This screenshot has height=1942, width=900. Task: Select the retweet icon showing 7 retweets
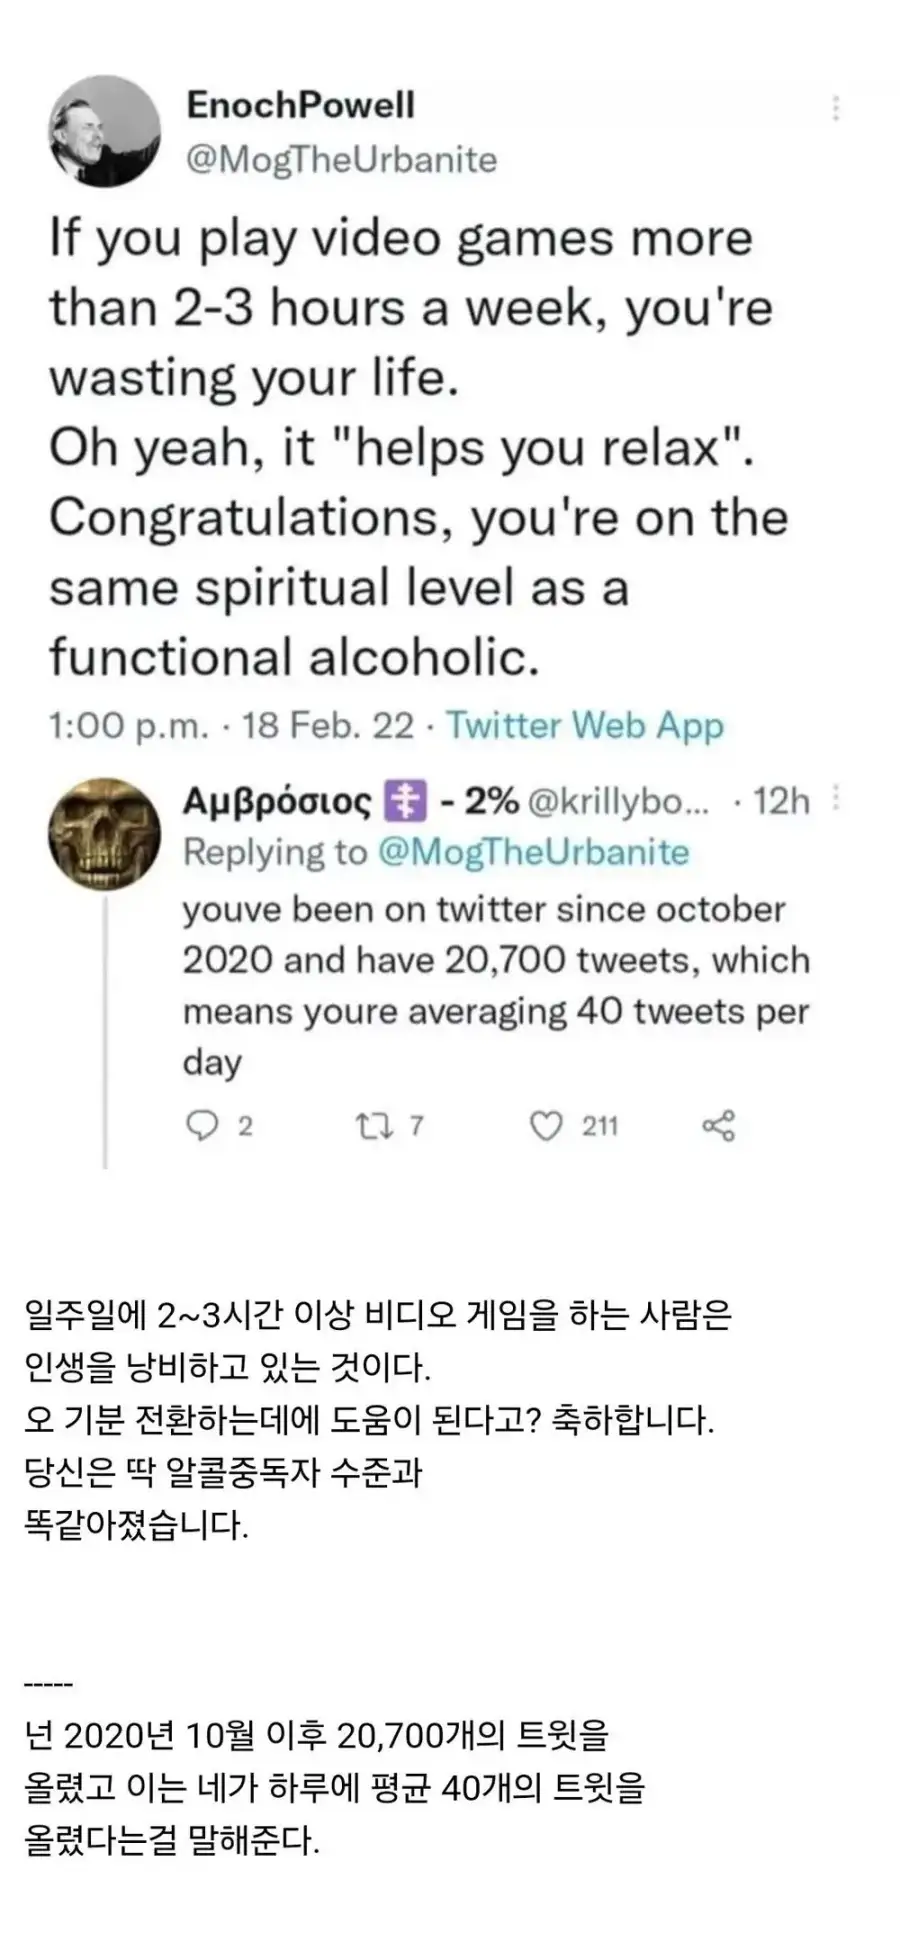point(375,1126)
